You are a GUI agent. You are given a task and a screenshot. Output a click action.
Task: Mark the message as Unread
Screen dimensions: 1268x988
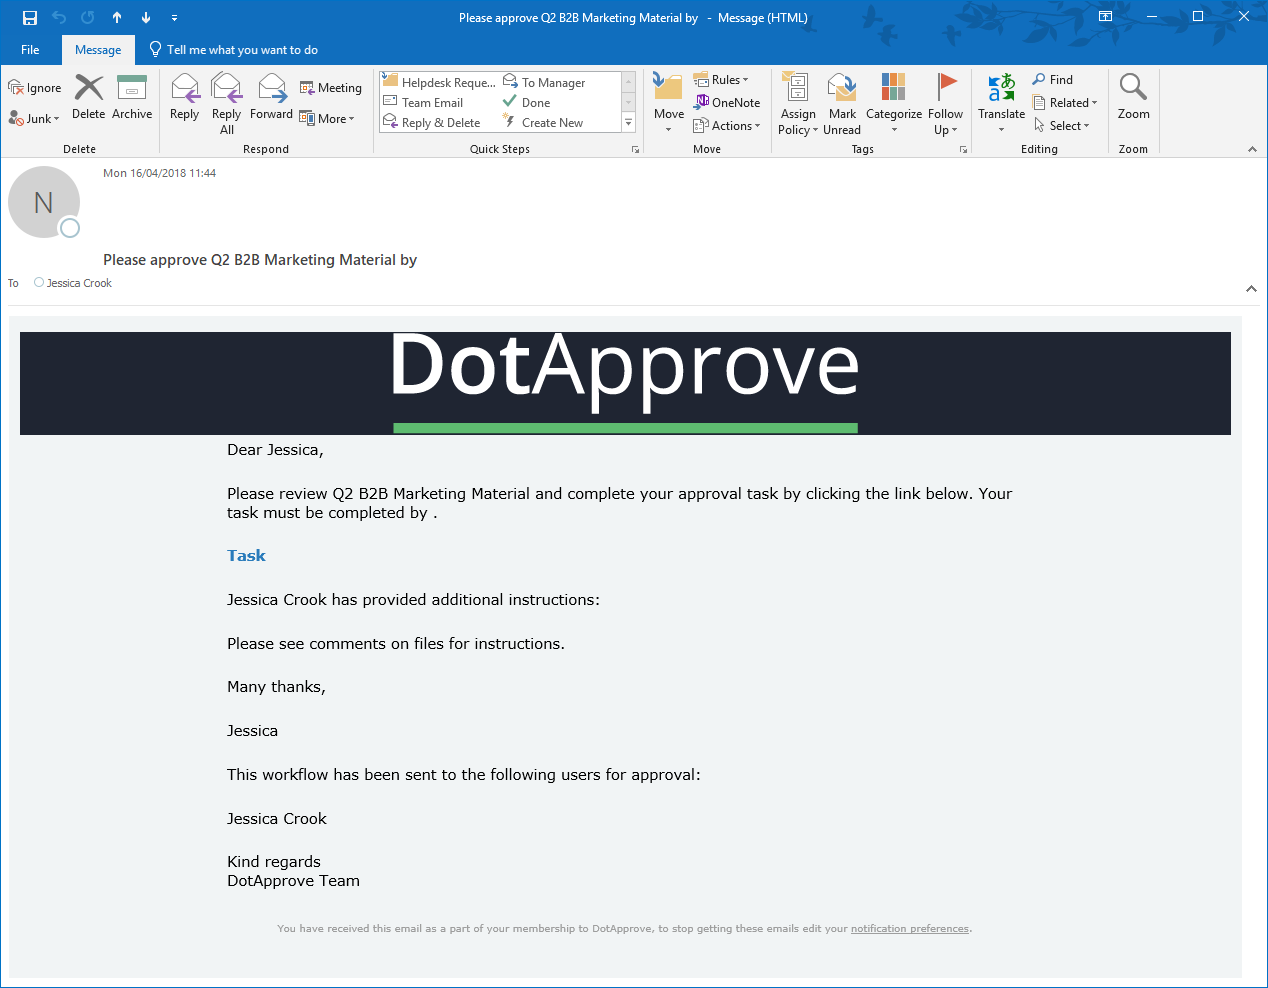(x=842, y=104)
